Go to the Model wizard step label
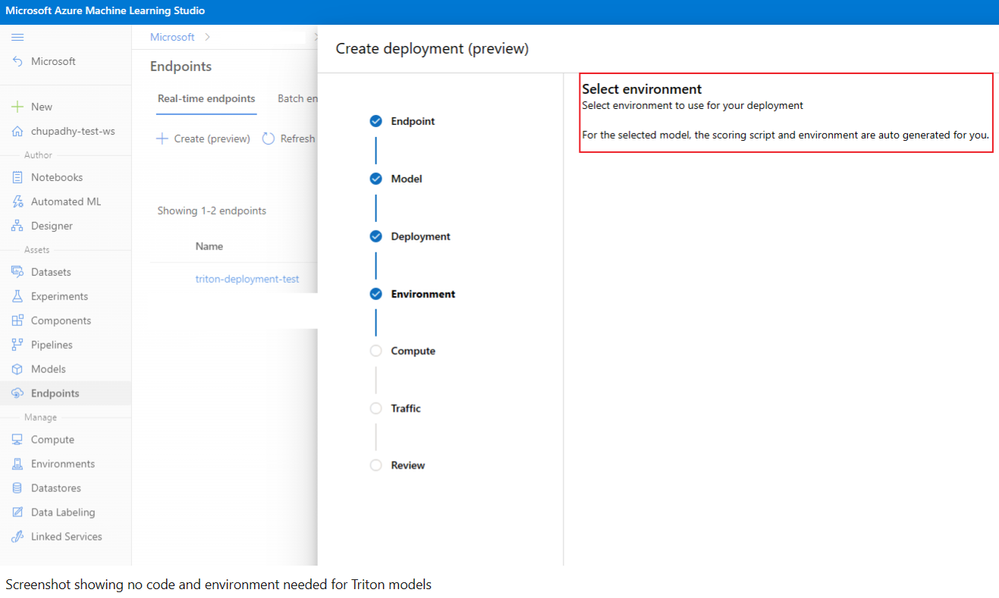Screen dimensions: 999x598 pos(406,178)
